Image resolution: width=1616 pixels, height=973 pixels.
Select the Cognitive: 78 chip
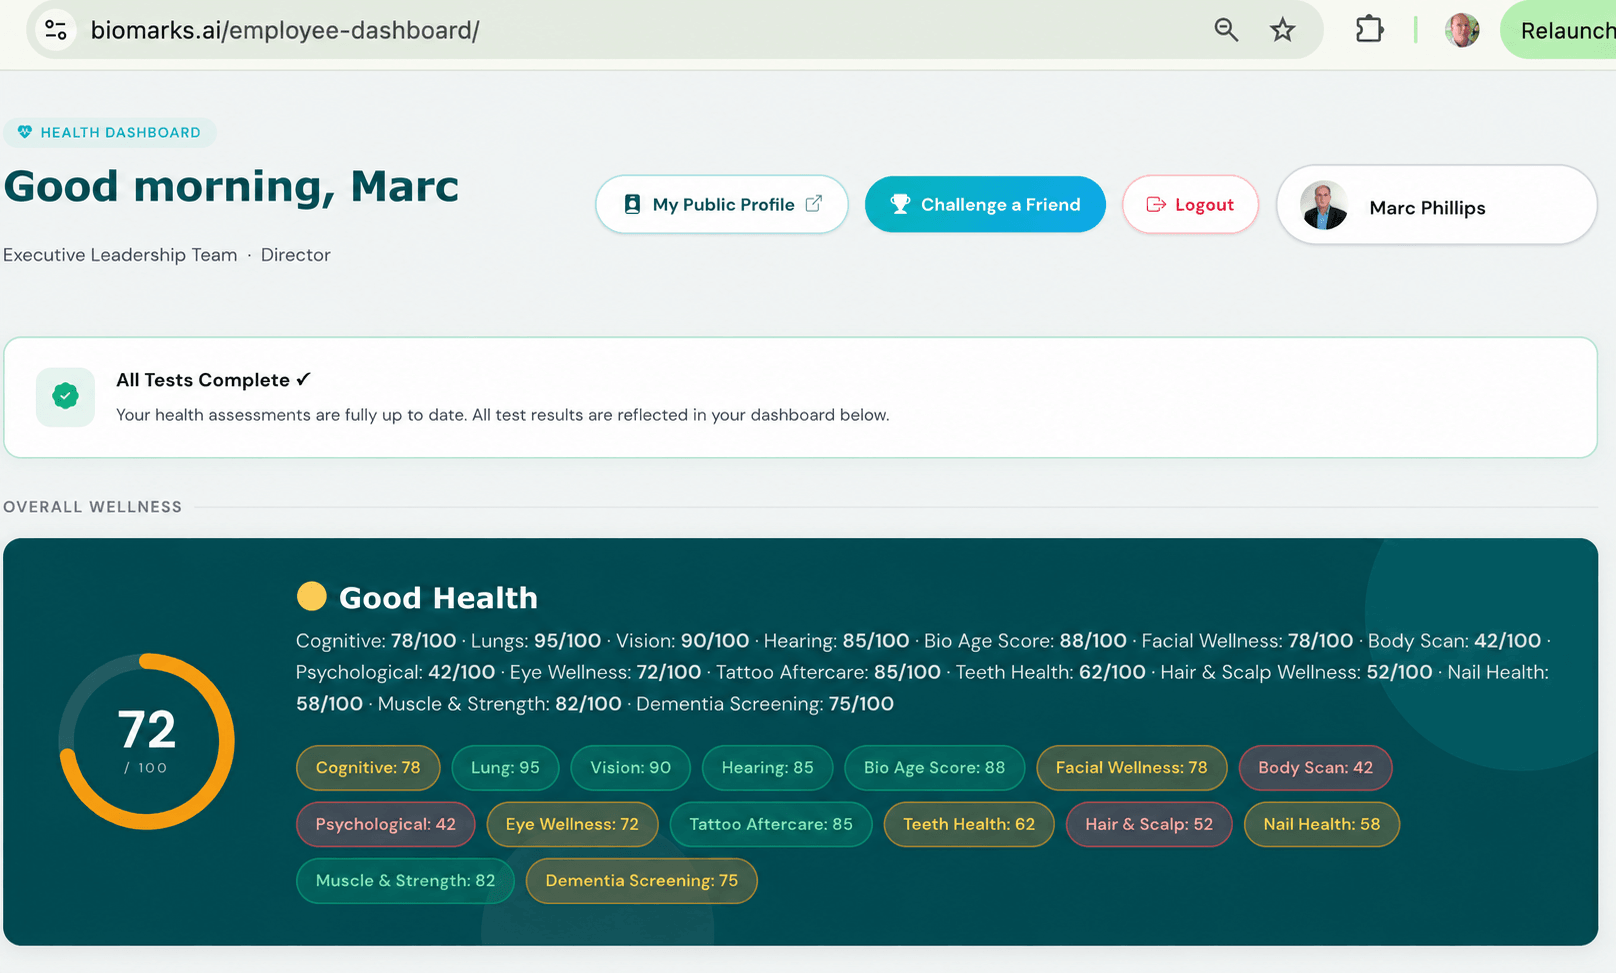pos(368,768)
